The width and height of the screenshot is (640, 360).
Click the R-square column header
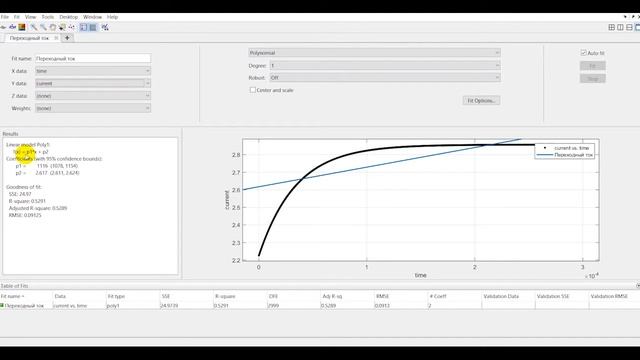click(240, 296)
